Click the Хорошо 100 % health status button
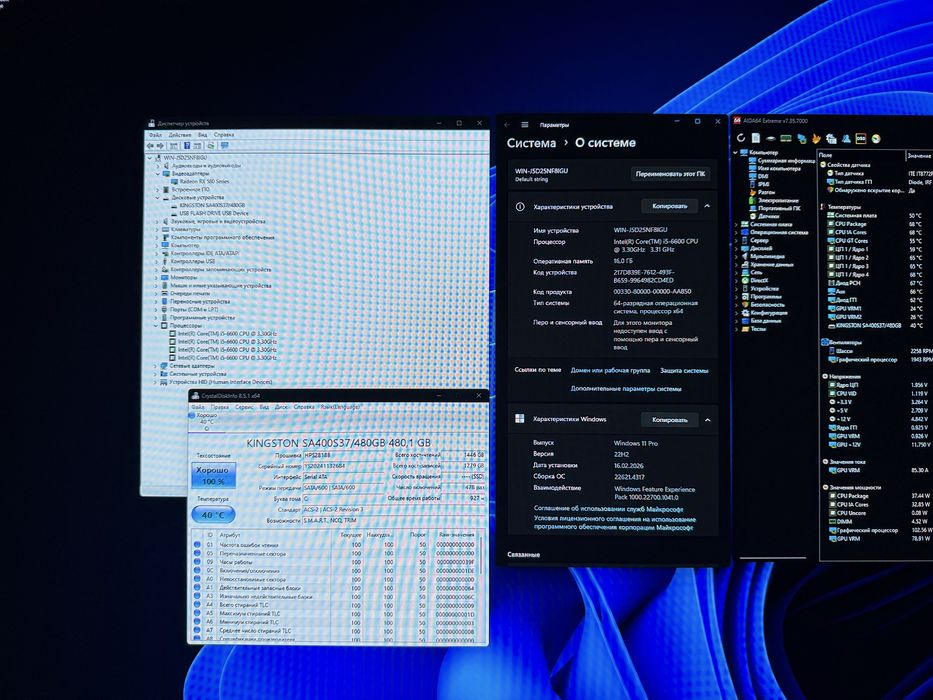Image resolution: width=933 pixels, height=700 pixels. (213, 476)
